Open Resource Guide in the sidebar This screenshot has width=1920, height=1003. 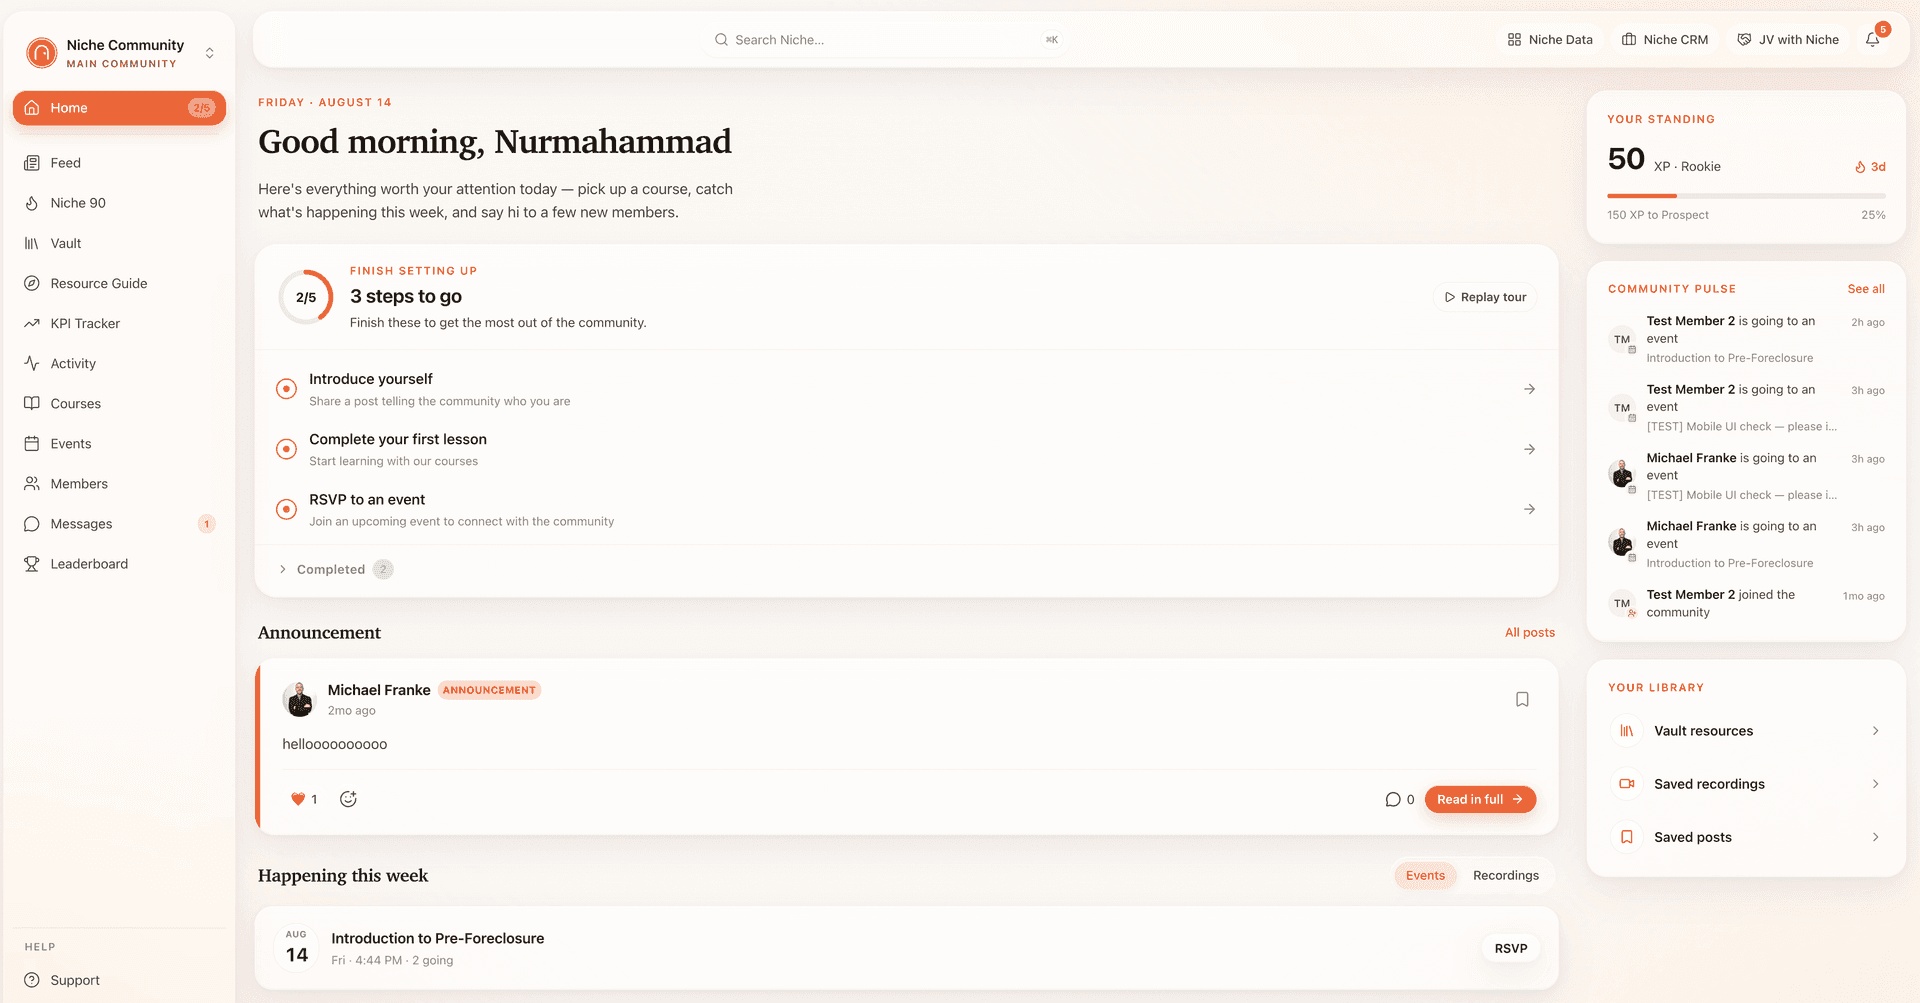pyautogui.click(x=119, y=283)
